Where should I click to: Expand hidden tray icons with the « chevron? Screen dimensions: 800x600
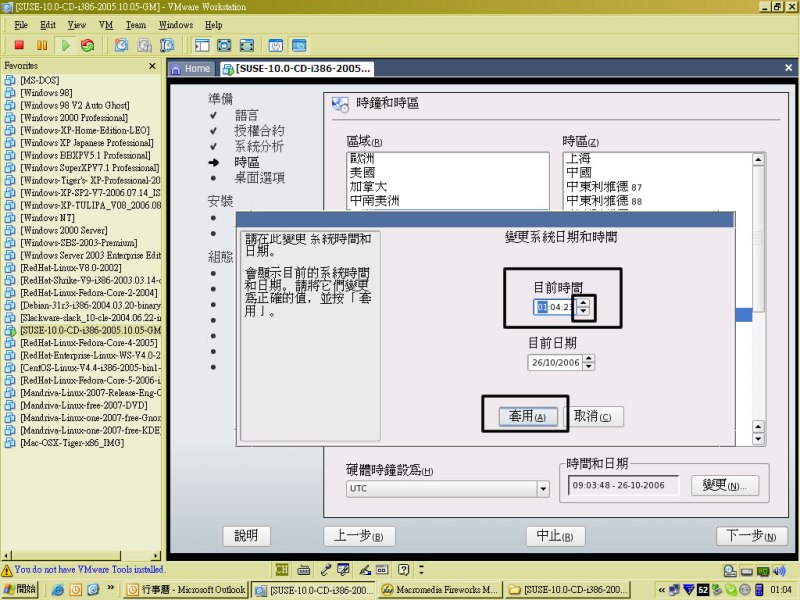662,590
